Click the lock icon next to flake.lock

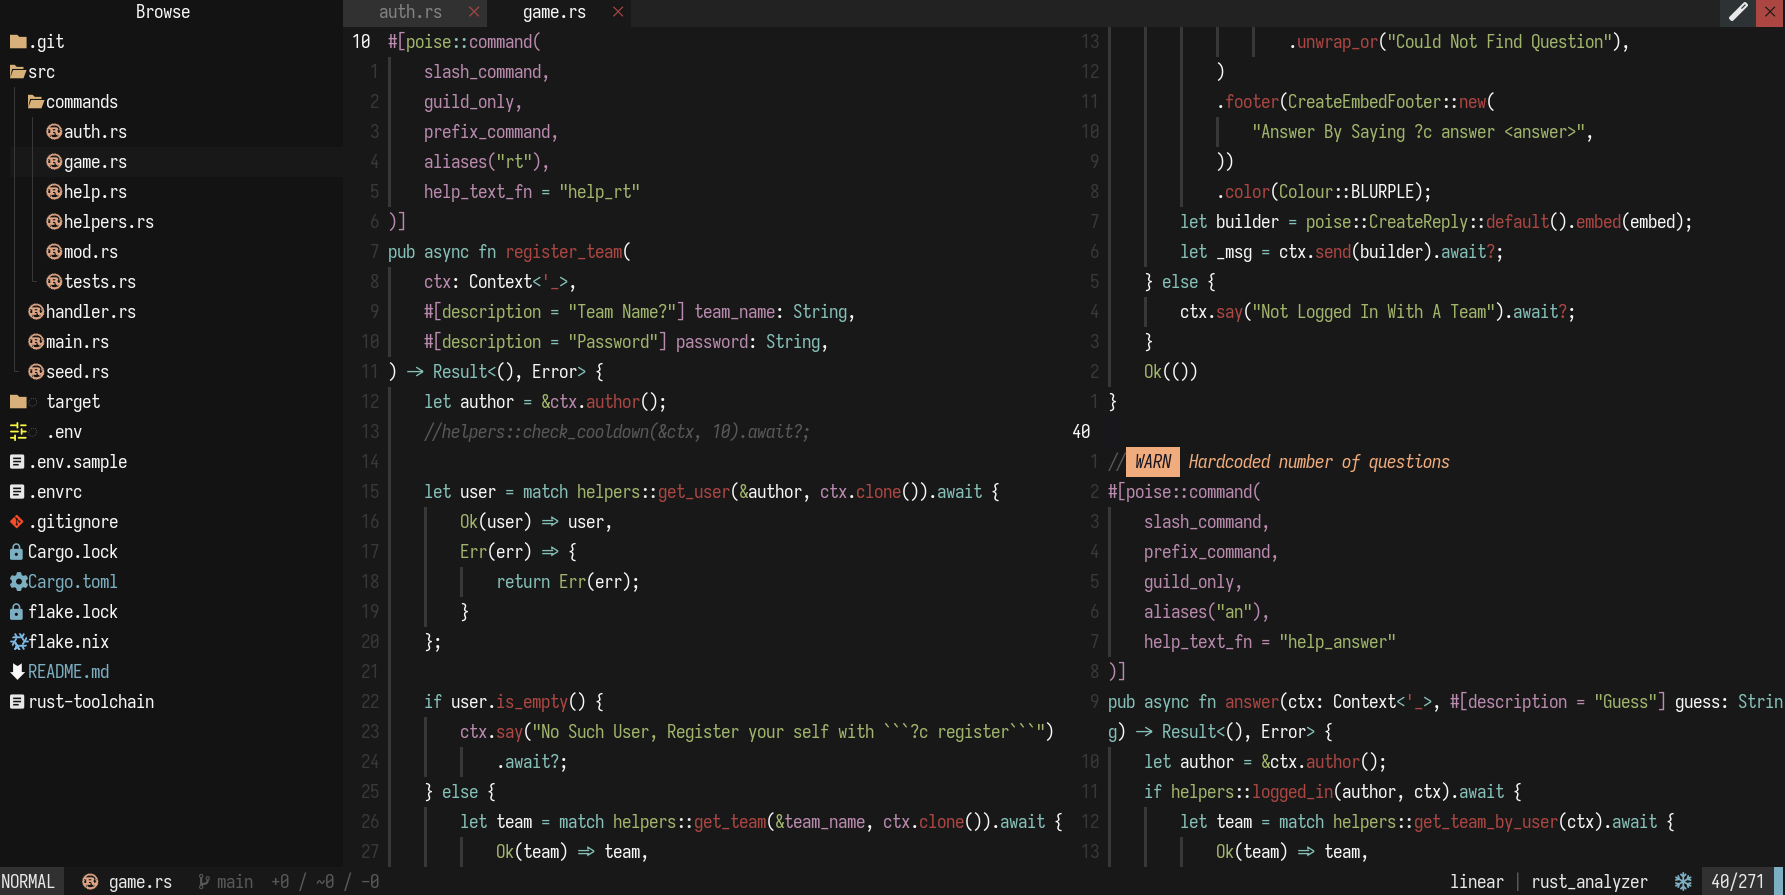(x=17, y=612)
